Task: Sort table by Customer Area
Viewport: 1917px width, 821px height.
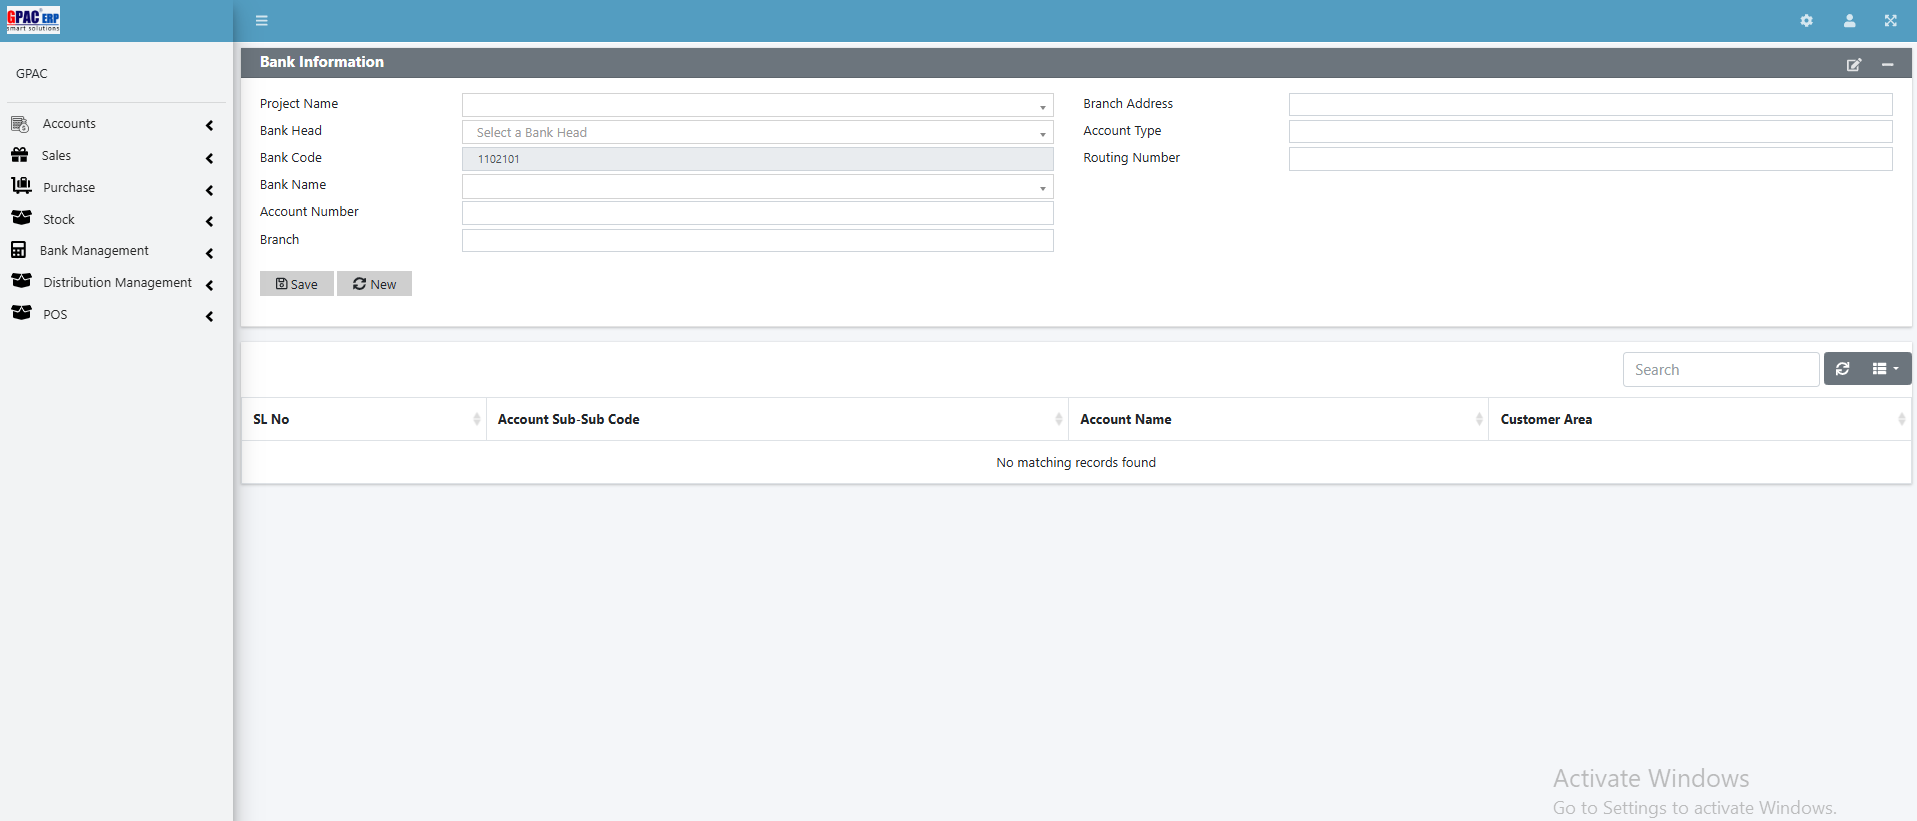Action: coord(1699,419)
